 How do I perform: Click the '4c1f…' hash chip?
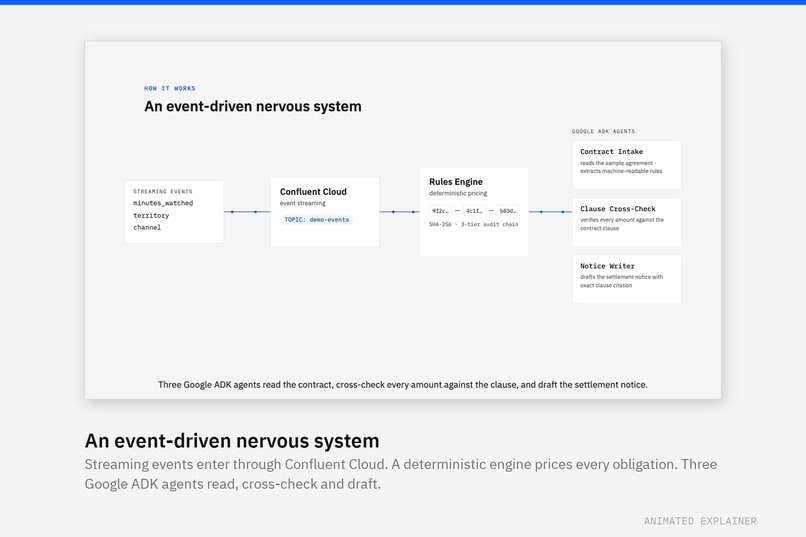point(474,211)
